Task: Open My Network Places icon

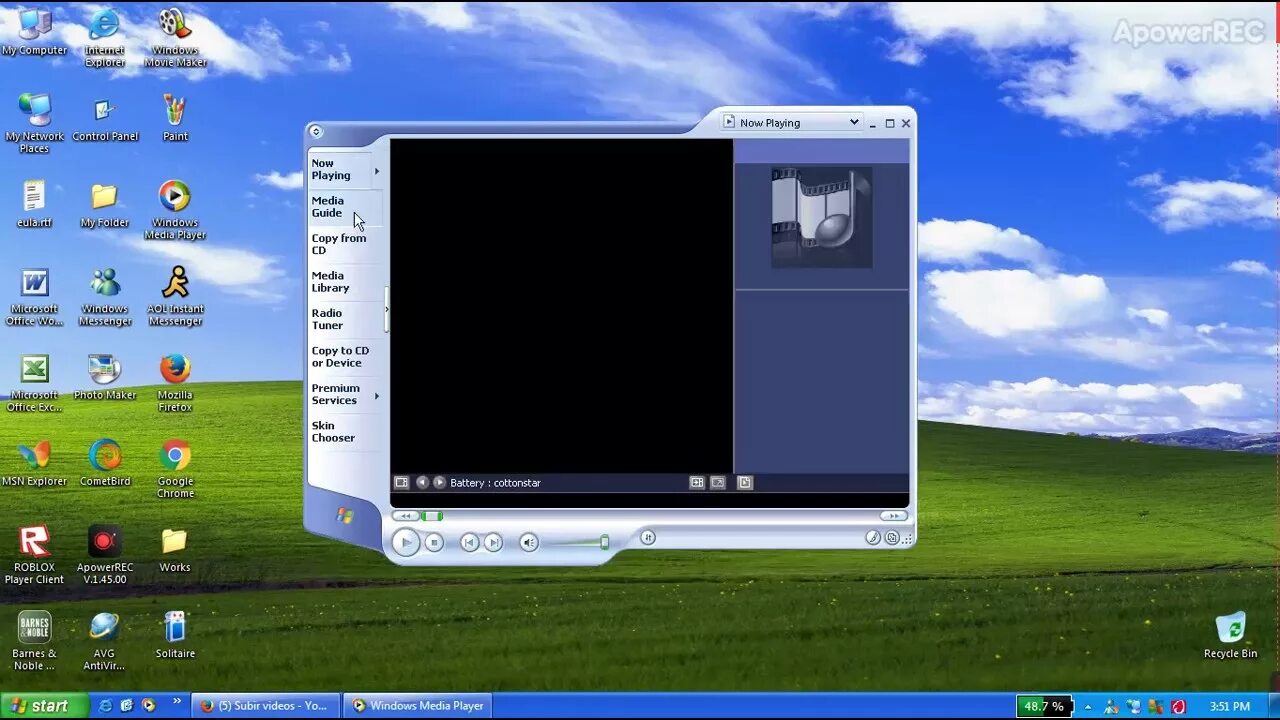Action: click(35, 124)
